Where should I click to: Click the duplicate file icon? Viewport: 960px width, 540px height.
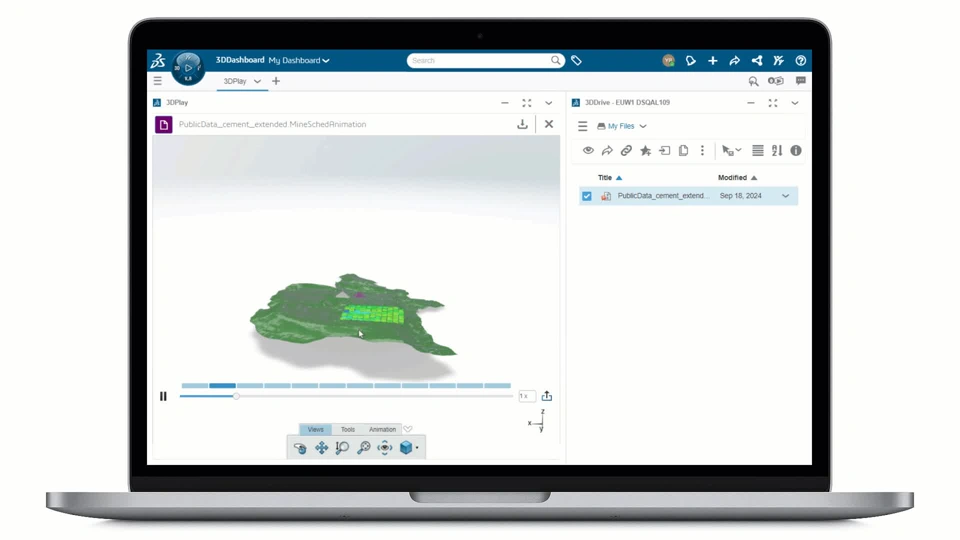(683, 151)
